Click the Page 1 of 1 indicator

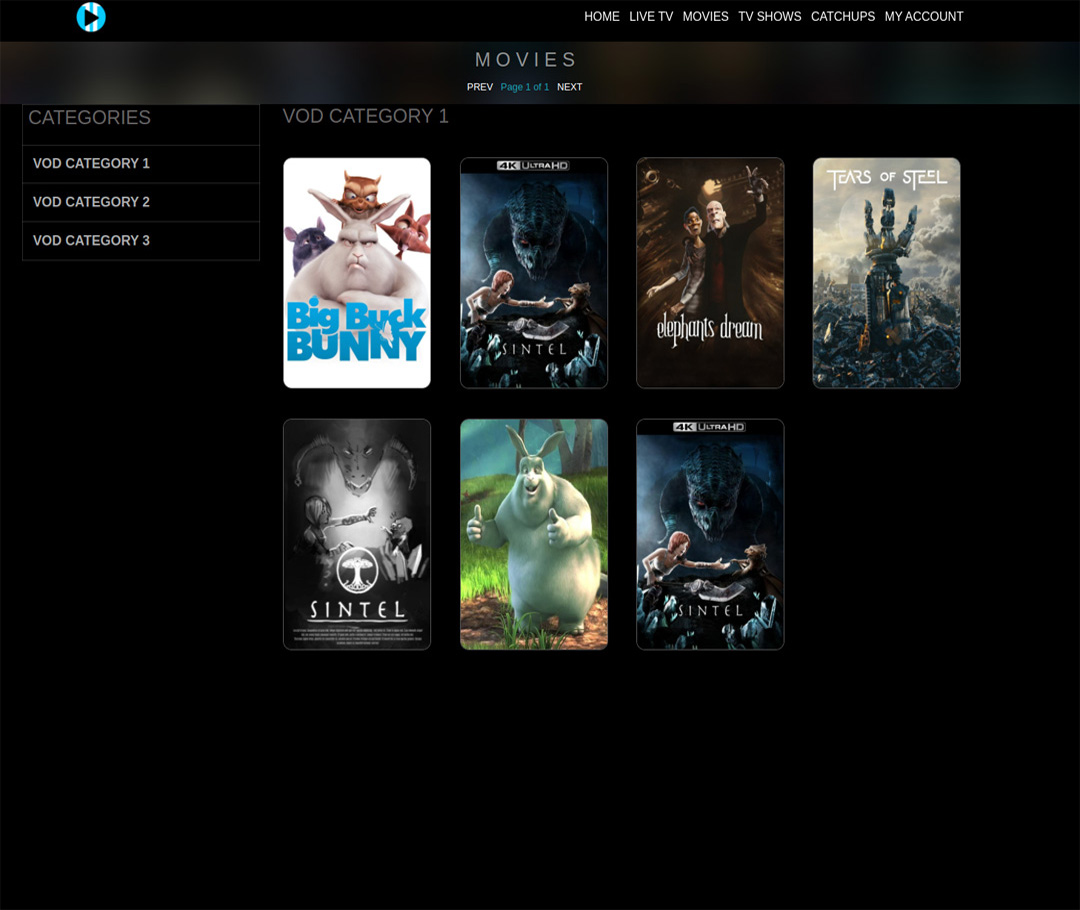pos(524,87)
